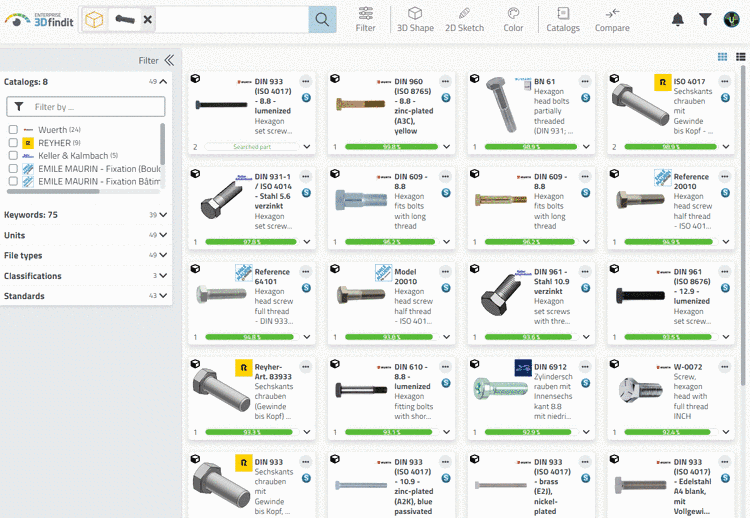
Task: Expand the Keywords: 75 section
Action: [163, 215]
